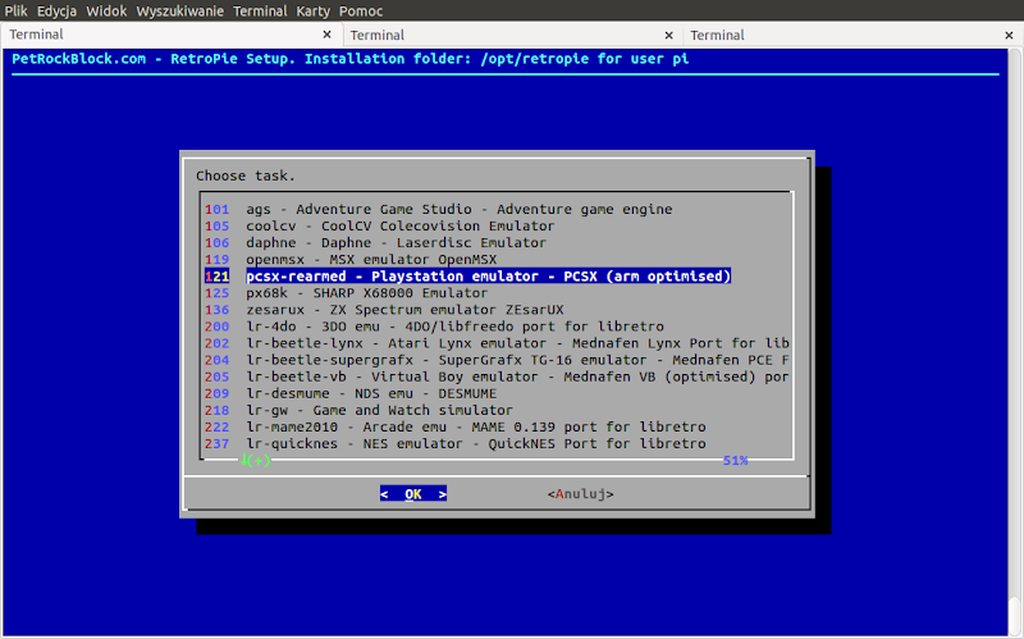Open the Plik menu
This screenshot has width=1024, height=639.
click(16, 11)
